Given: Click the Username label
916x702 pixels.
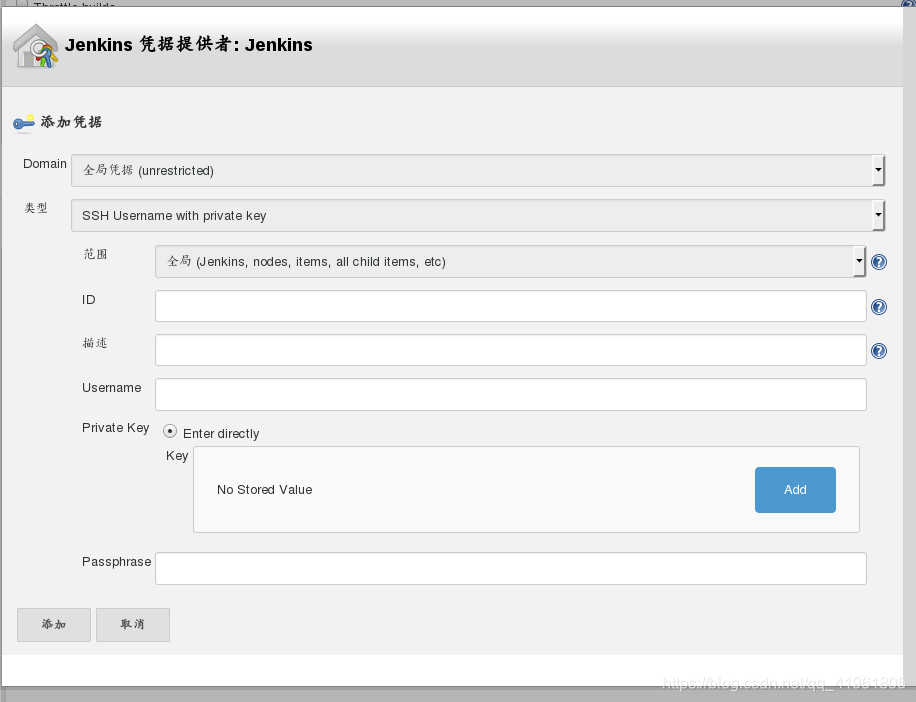Looking at the screenshot, I should pos(112,388).
